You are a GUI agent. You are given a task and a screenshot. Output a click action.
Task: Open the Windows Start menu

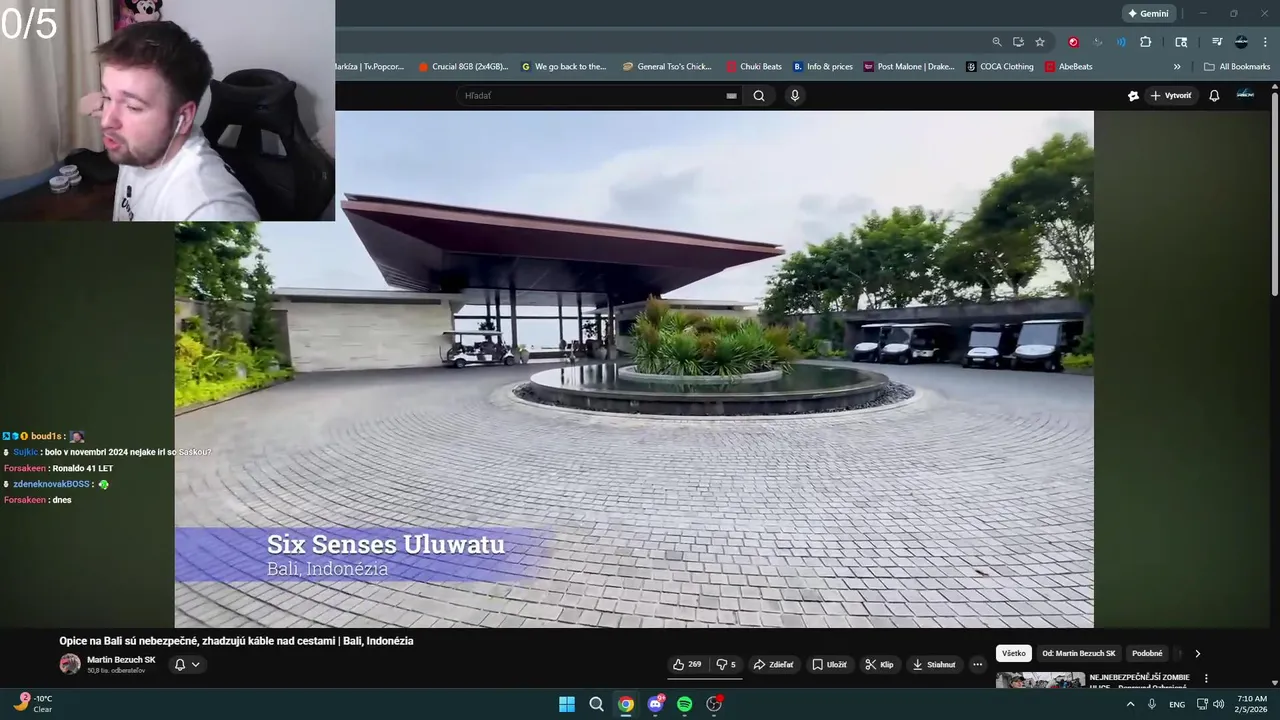pos(567,704)
